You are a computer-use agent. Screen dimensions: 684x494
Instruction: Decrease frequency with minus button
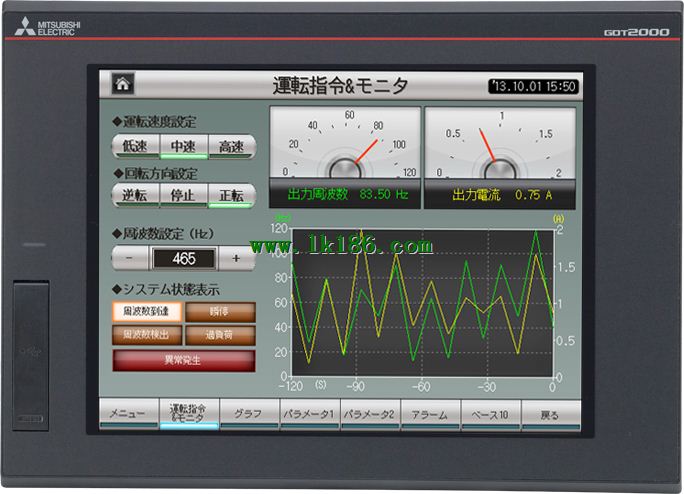coord(130,258)
